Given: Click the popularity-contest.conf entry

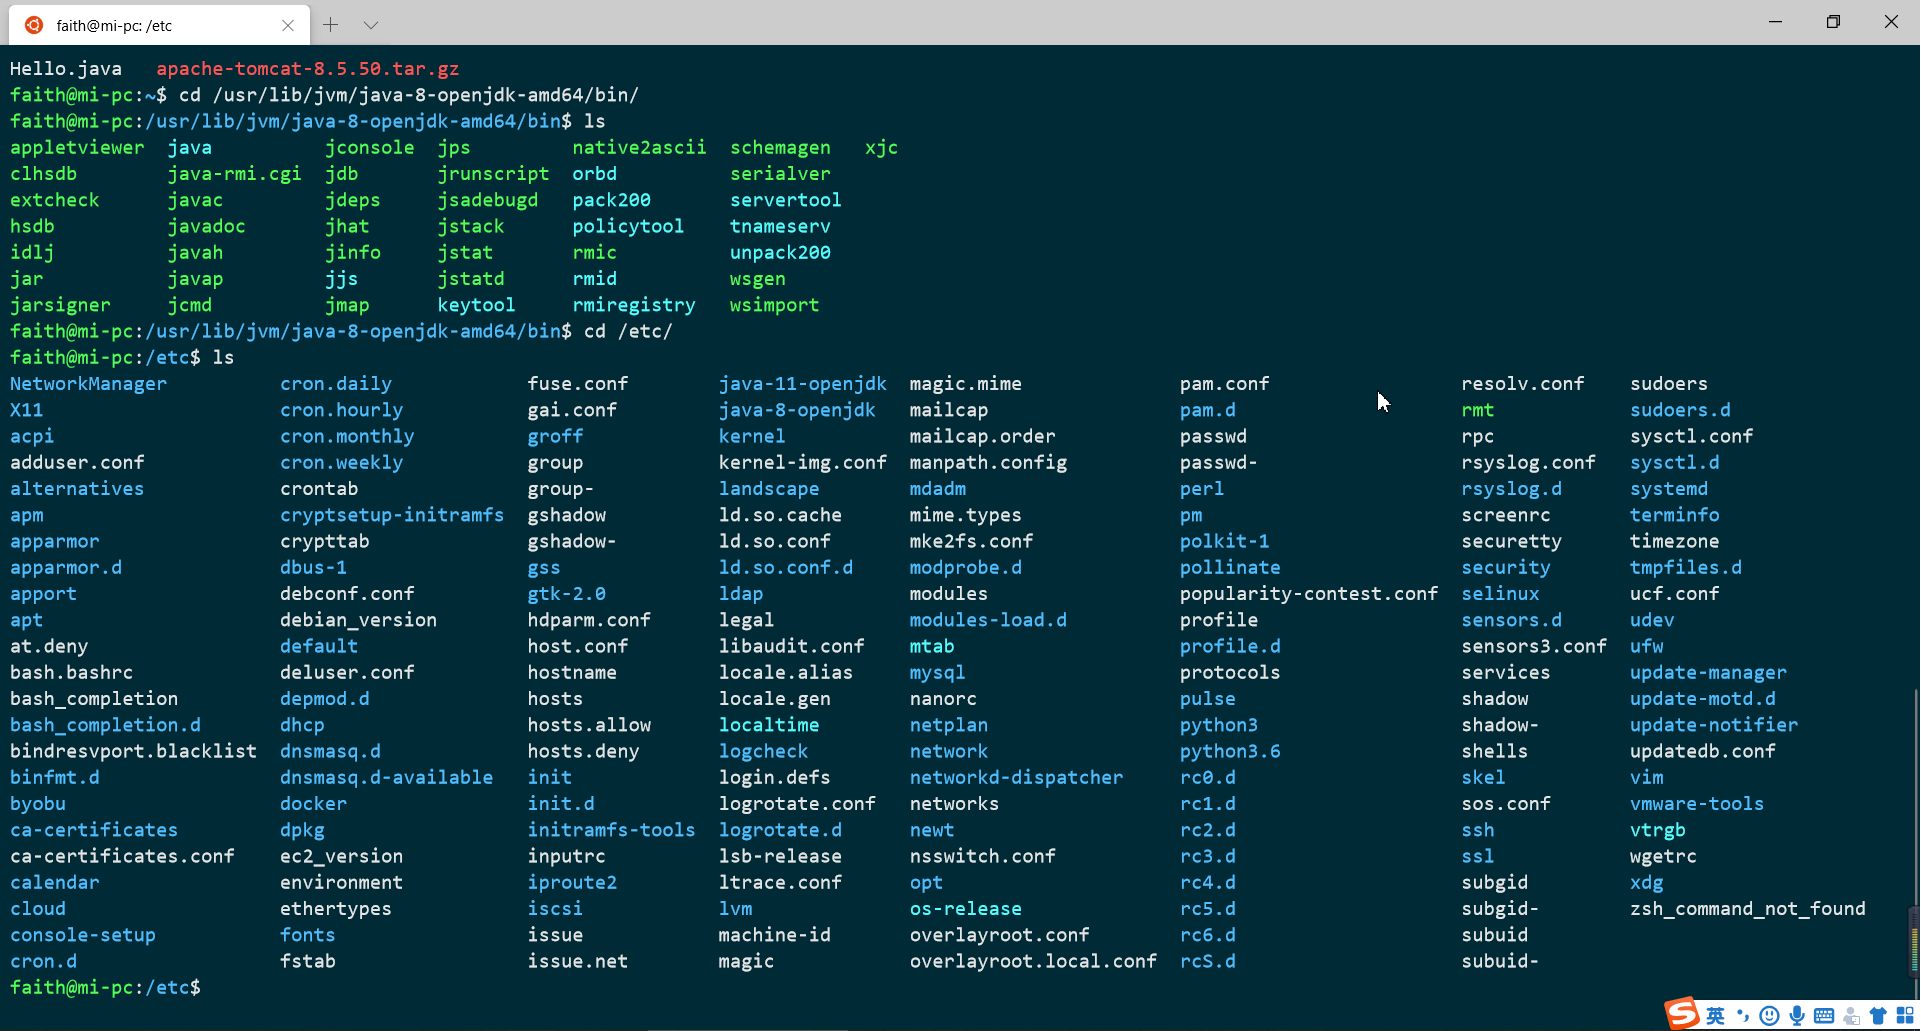Looking at the screenshot, I should pyautogui.click(x=1309, y=594).
